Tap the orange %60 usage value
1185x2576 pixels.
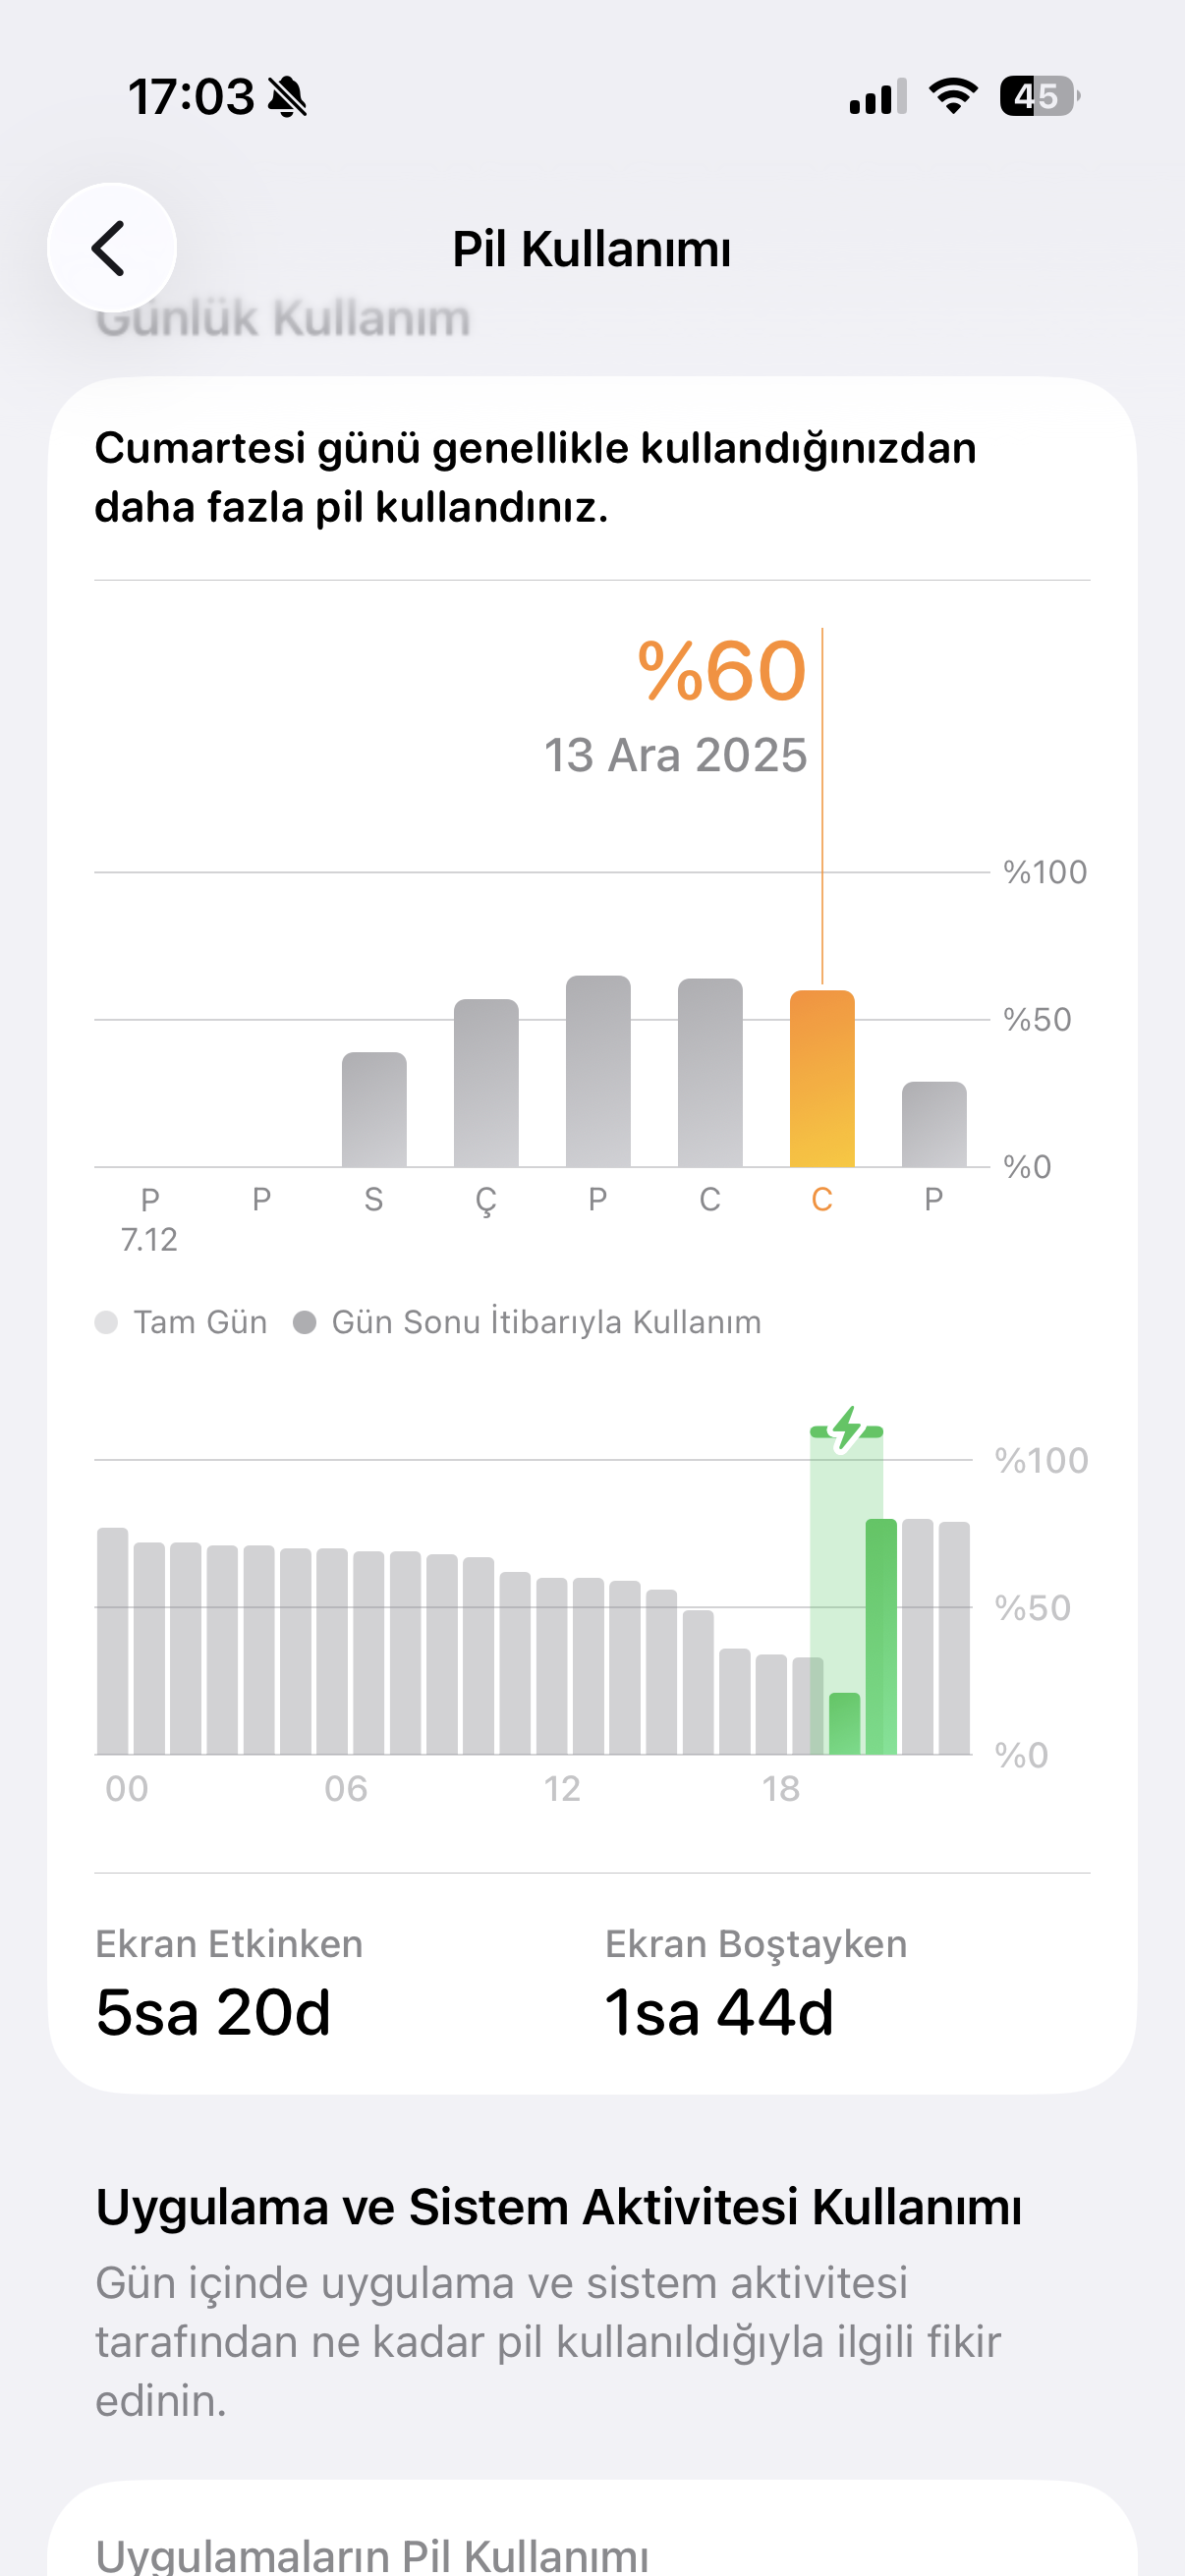coord(721,671)
